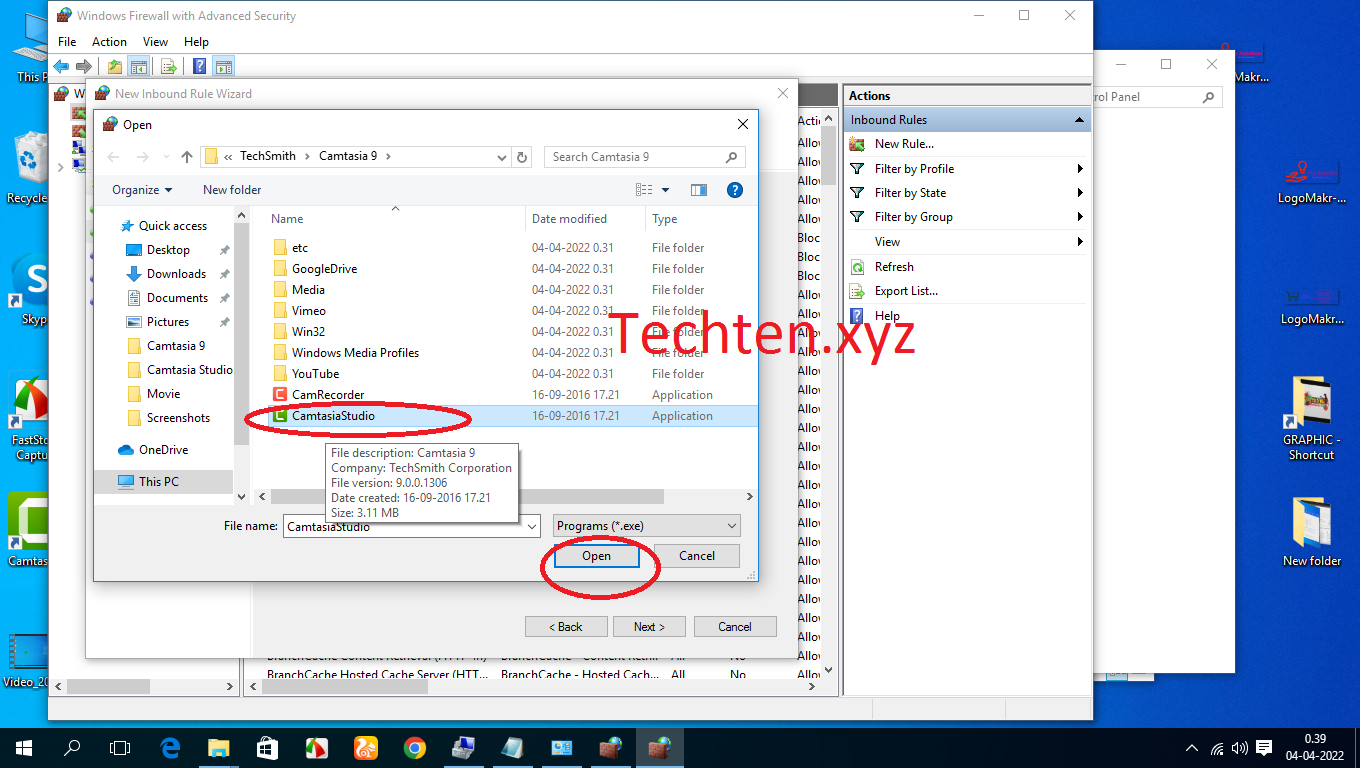Open Microsoft Store from taskbar
Screen dimensions: 1360x768
(x=267, y=748)
